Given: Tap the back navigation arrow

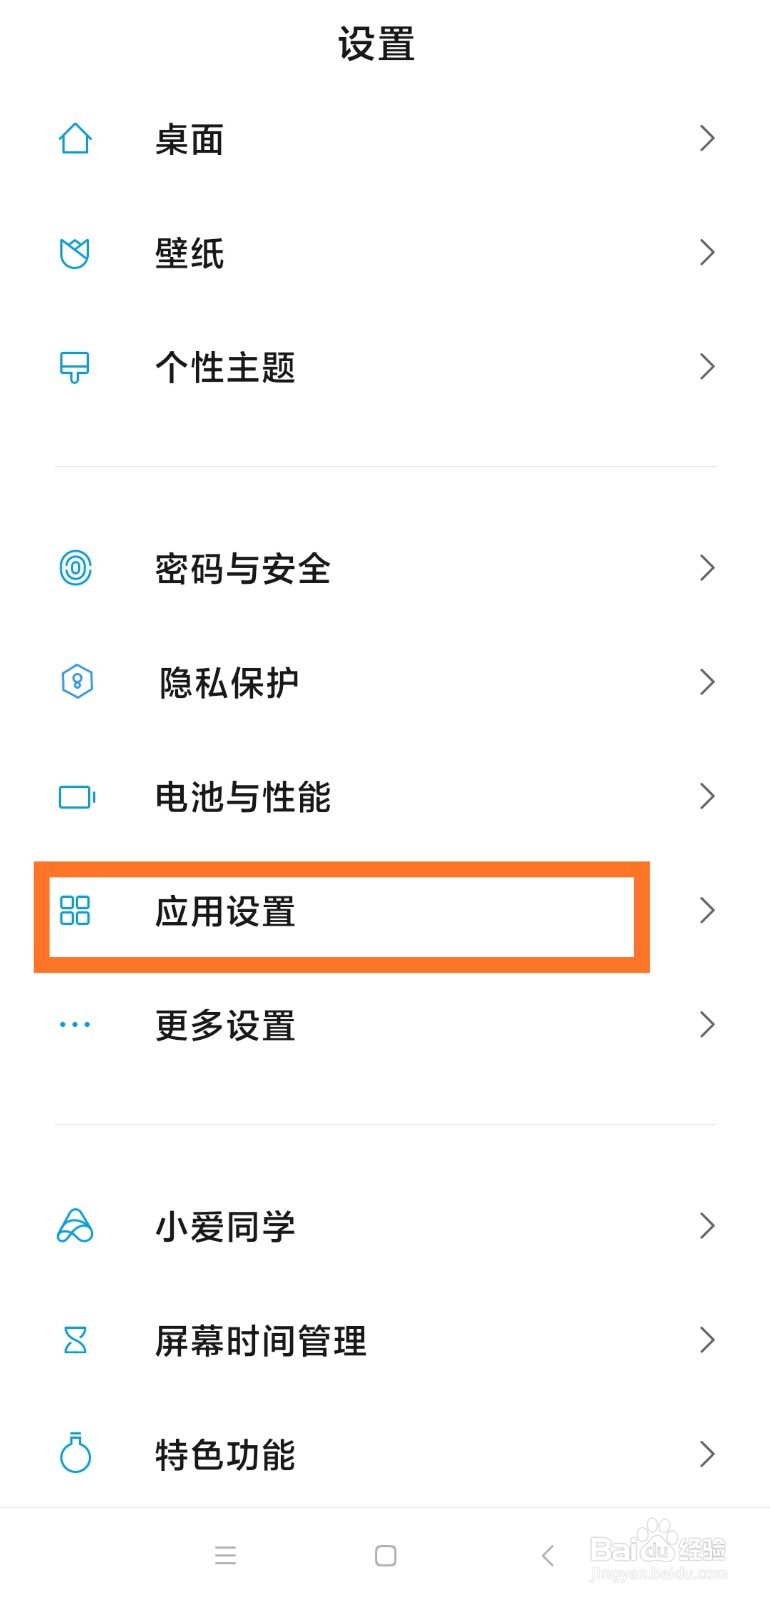Looking at the screenshot, I should point(547,1556).
